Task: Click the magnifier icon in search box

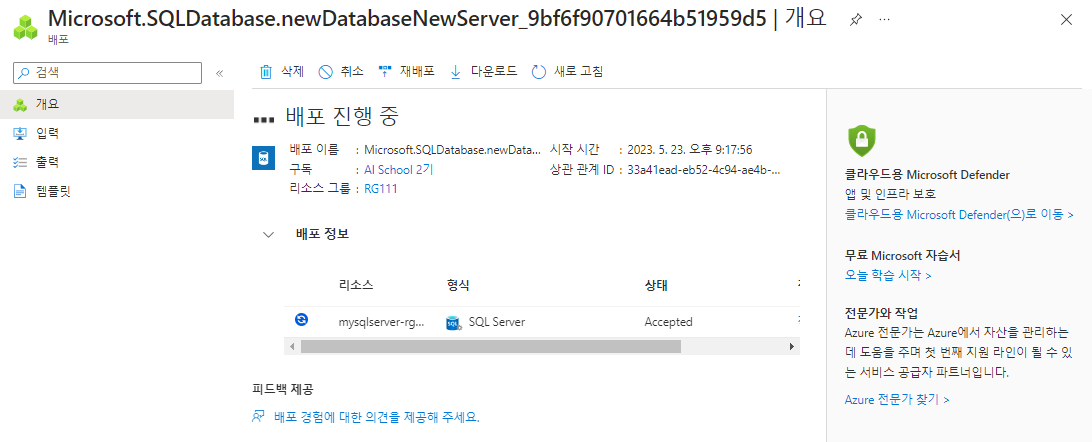Action: tap(24, 72)
